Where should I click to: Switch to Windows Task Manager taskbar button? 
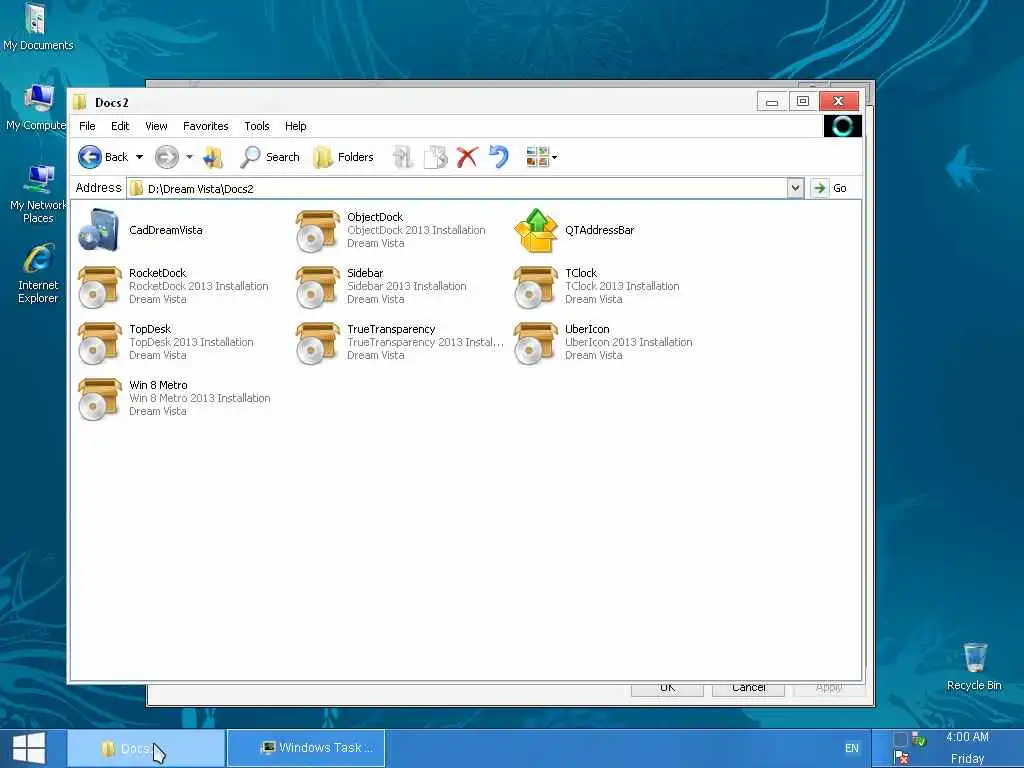tap(306, 748)
